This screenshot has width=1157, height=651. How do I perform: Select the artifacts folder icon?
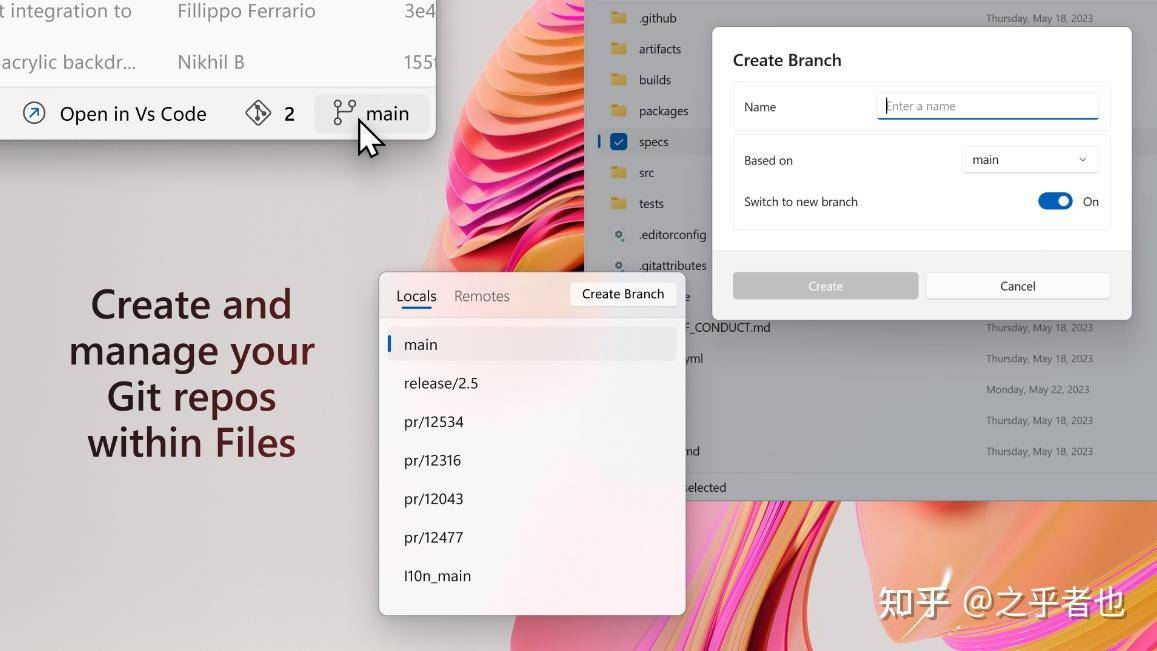(618, 49)
